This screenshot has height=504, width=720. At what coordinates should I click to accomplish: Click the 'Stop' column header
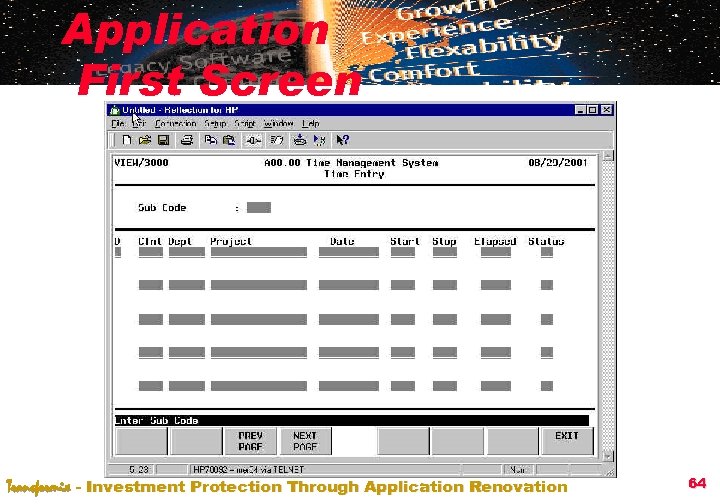444,241
